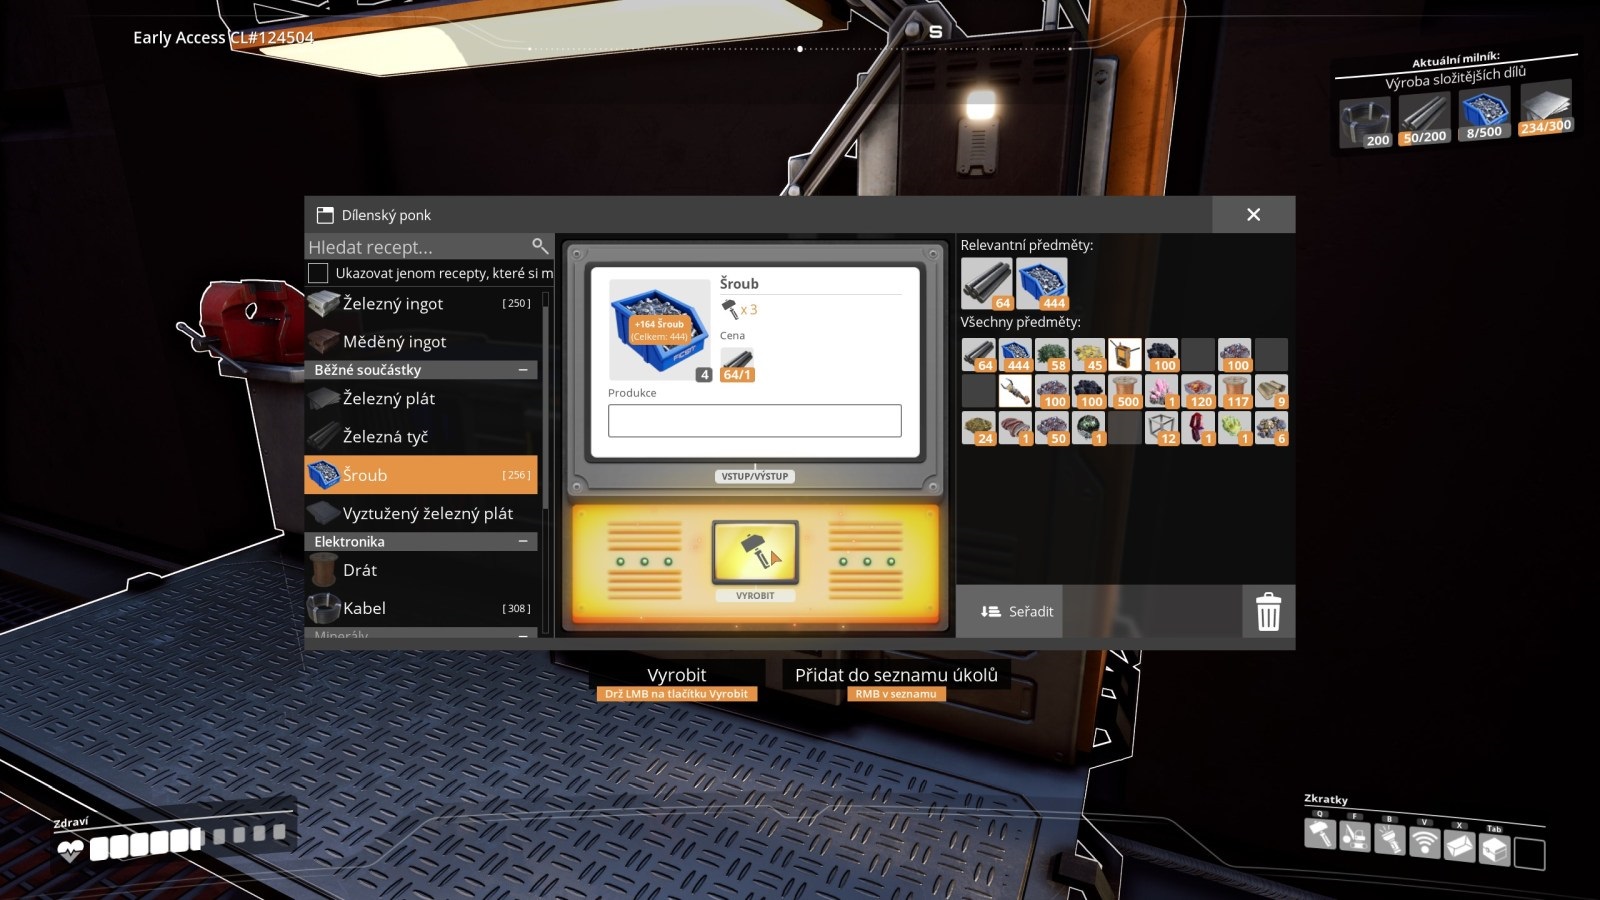Click the 'Hledat recept...' search field
Screen dimensions: 1600x900
point(415,247)
